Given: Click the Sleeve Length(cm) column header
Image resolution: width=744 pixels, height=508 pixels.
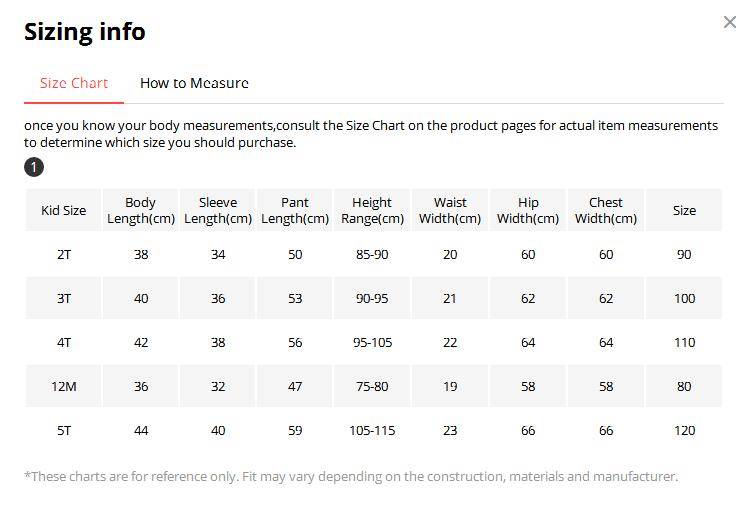Looking at the screenshot, I should point(218,211).
